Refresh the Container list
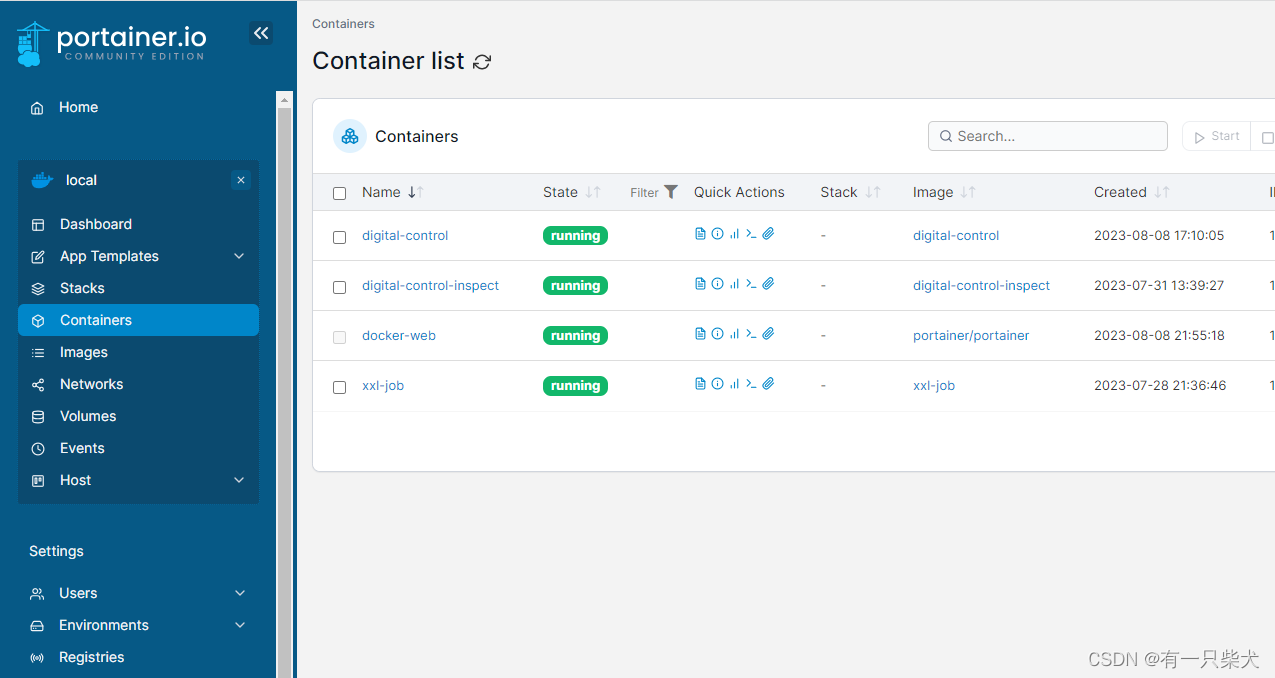 [x=482, y=62]
